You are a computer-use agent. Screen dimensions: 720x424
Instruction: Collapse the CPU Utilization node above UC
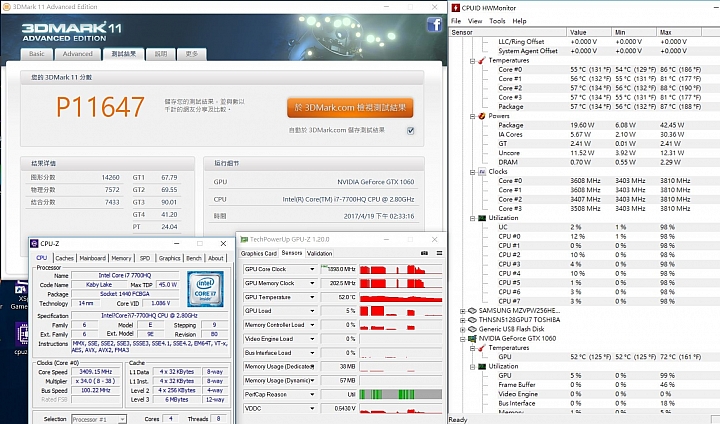tap(472, 218)
